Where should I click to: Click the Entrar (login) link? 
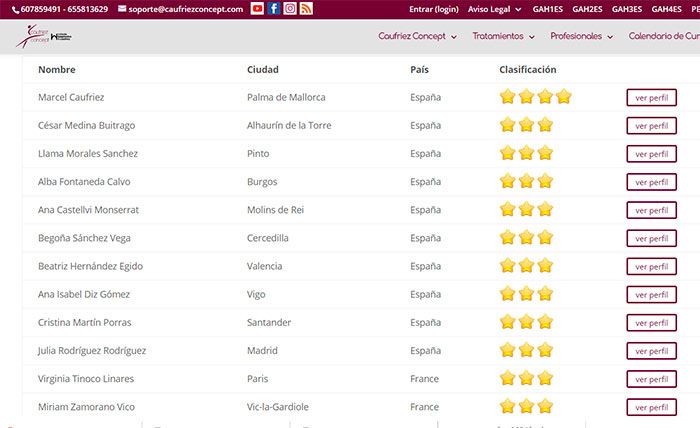click(x=434, y=9)
